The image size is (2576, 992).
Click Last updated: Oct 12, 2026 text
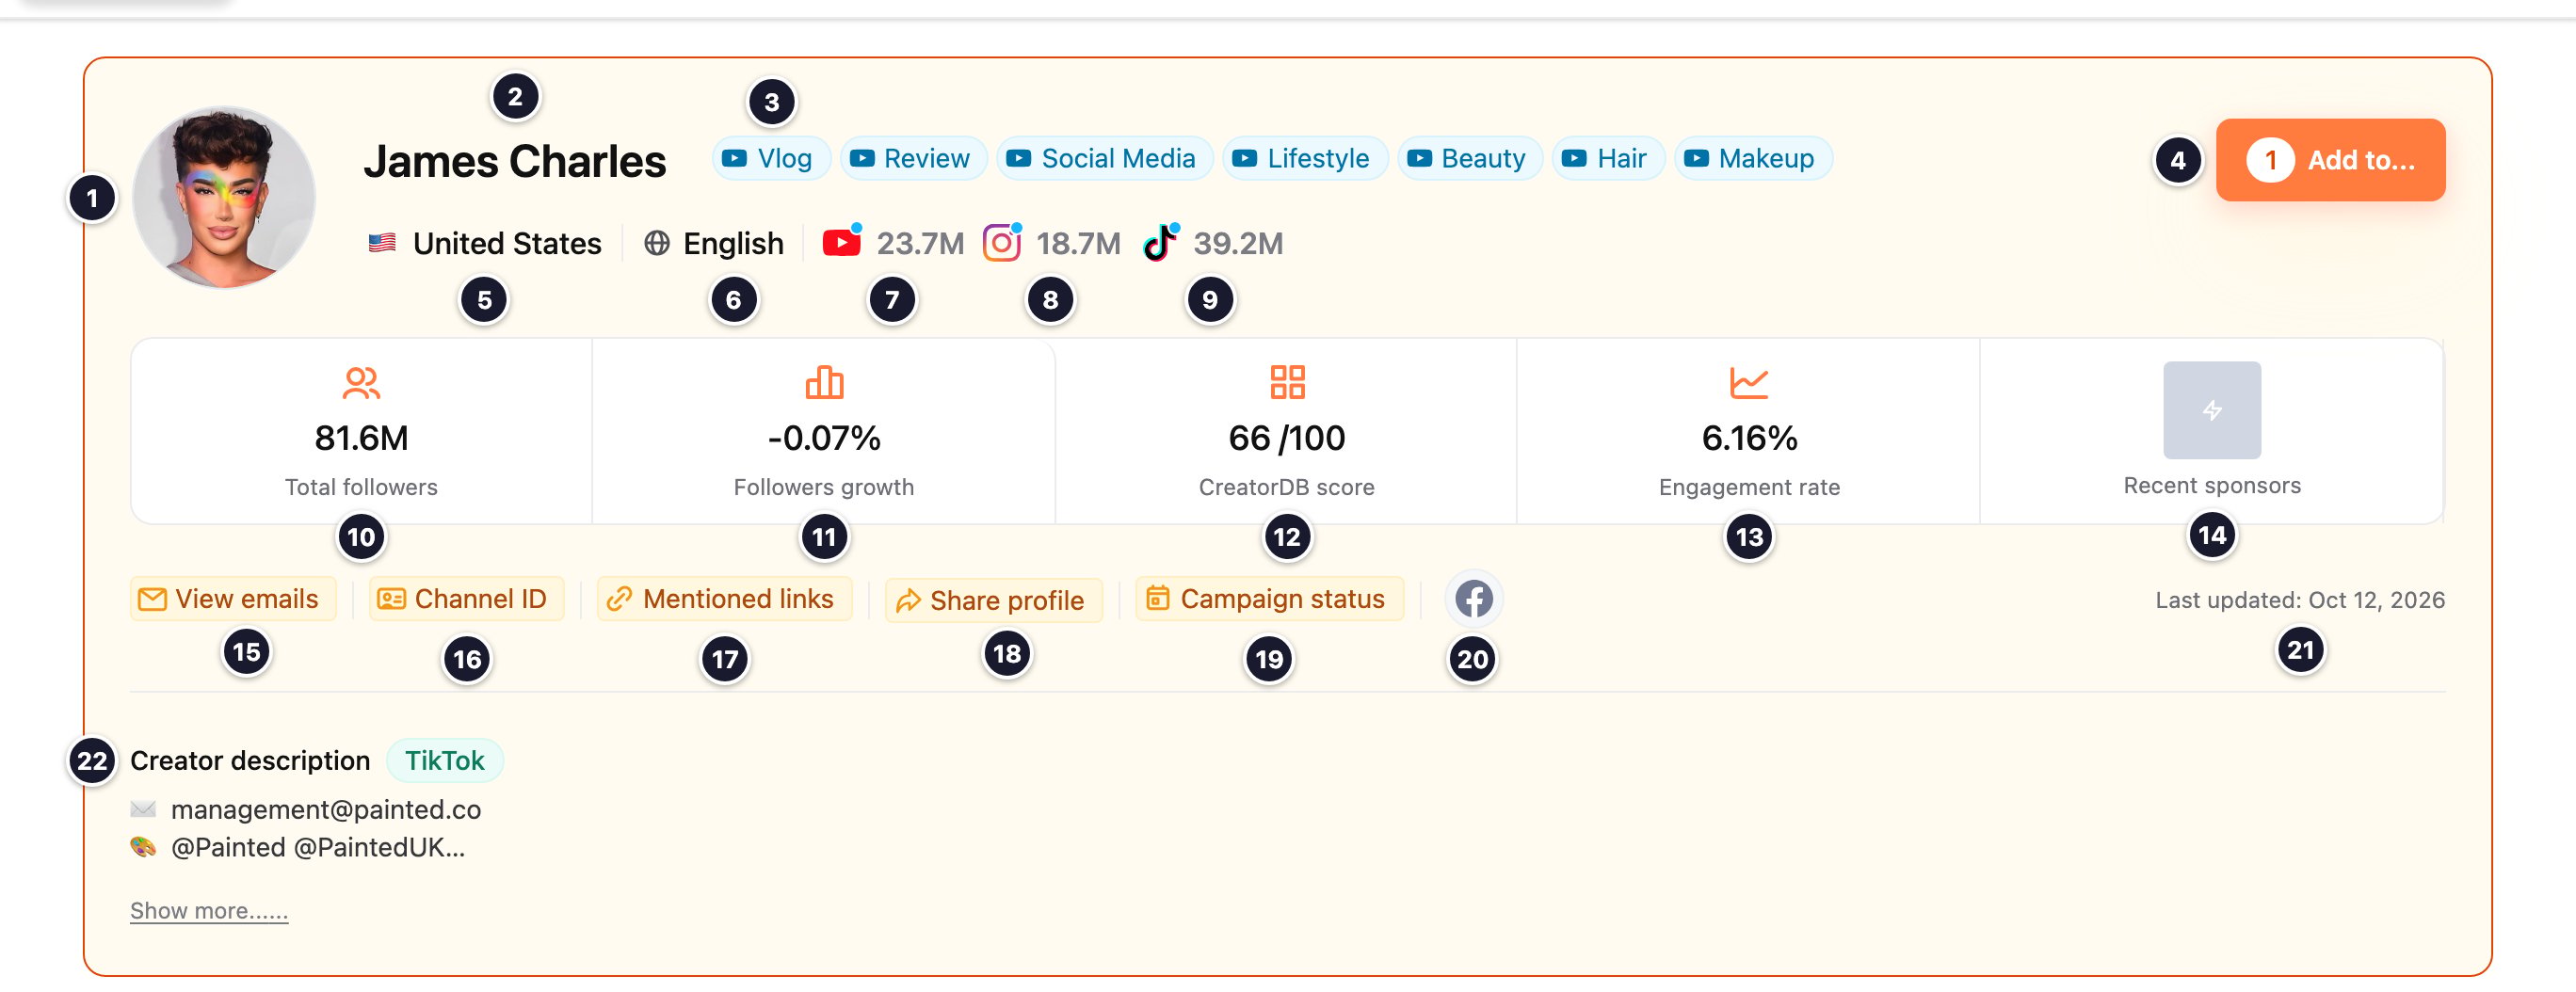[2300, 600]
